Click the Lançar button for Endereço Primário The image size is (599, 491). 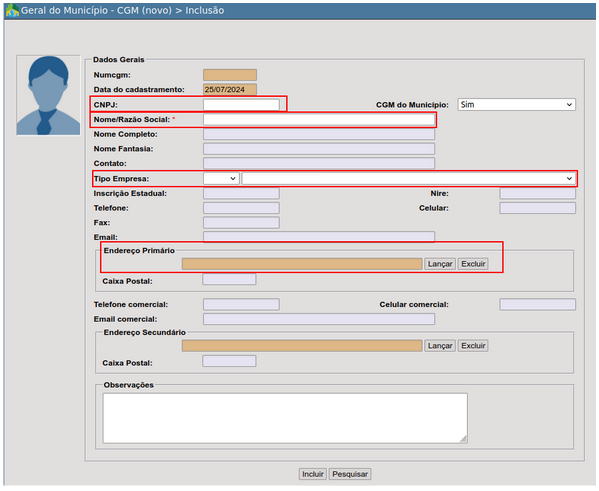click(440, 264)
